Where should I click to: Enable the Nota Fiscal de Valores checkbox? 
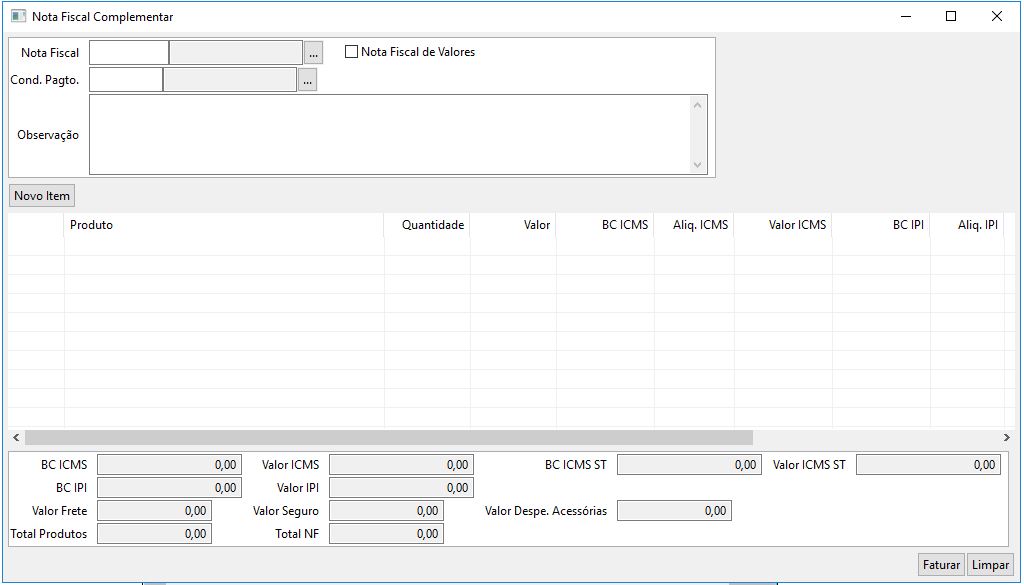pos(351,52)
